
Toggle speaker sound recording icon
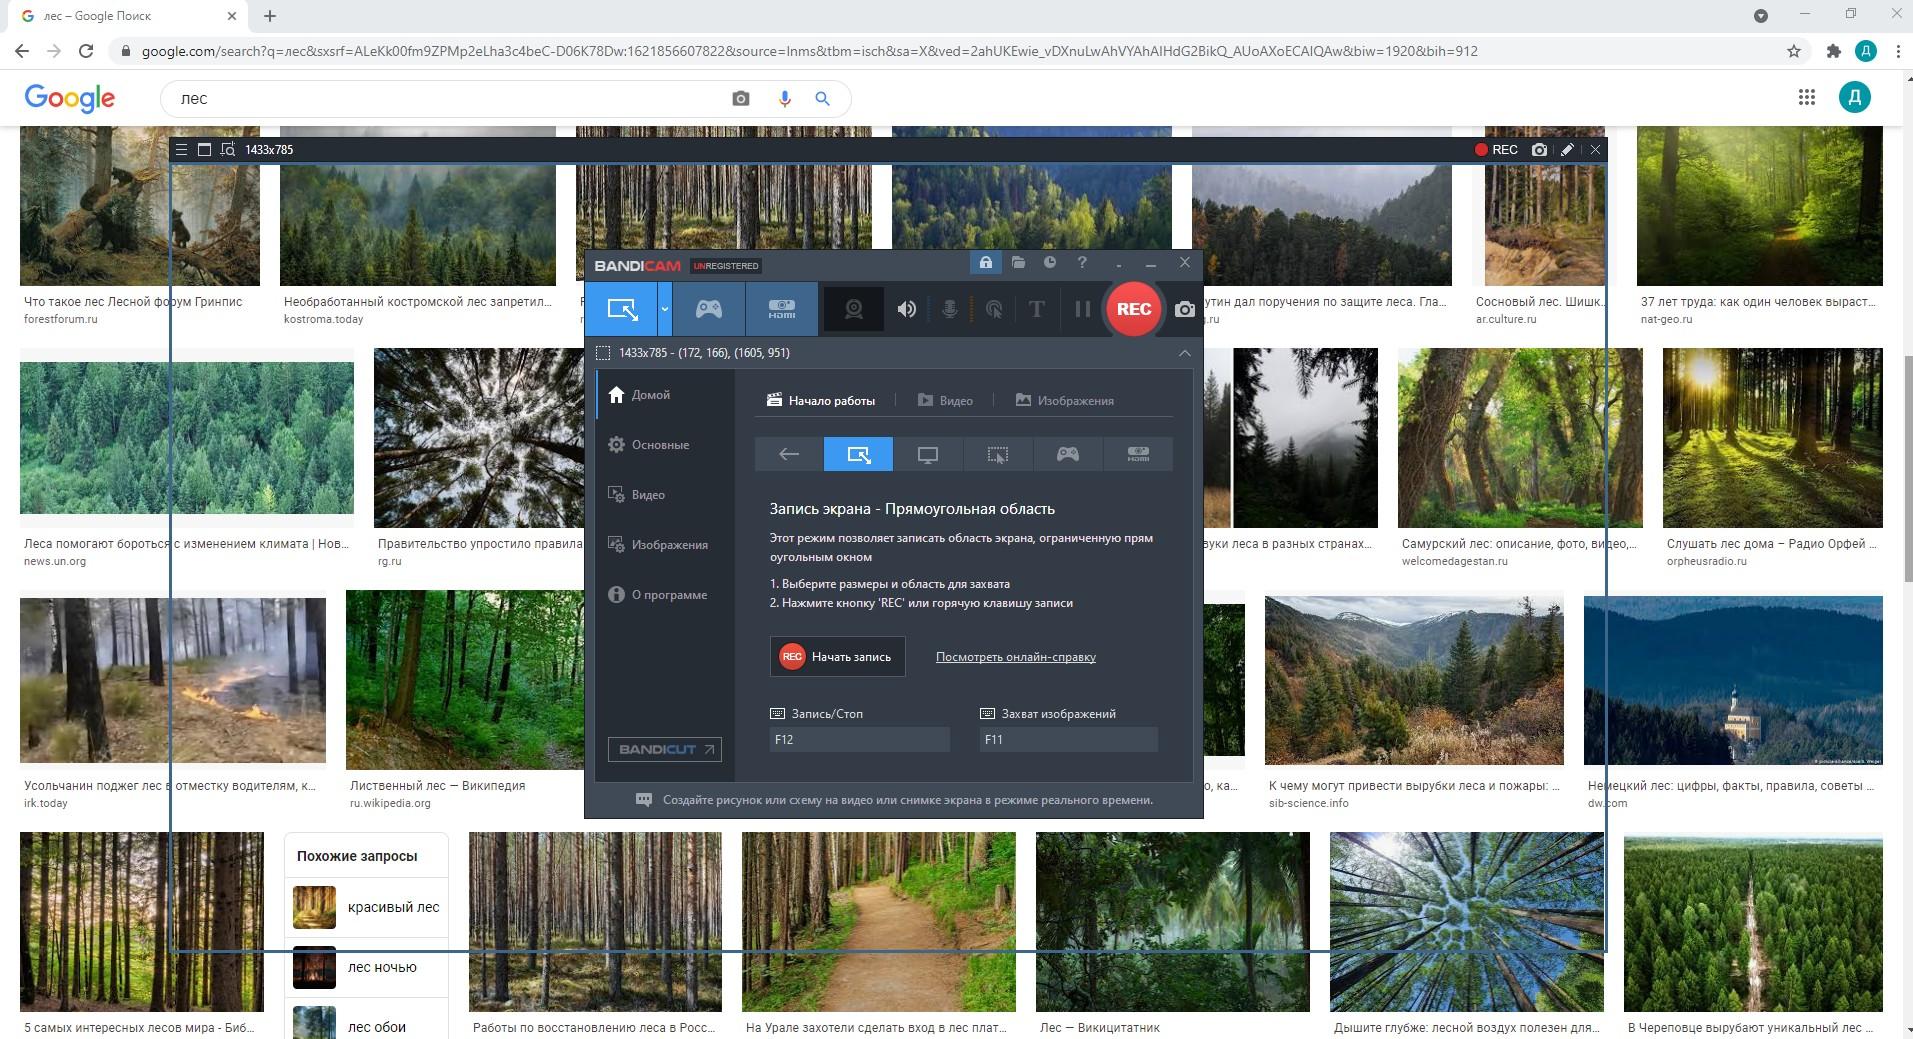[x=907, y=309]
